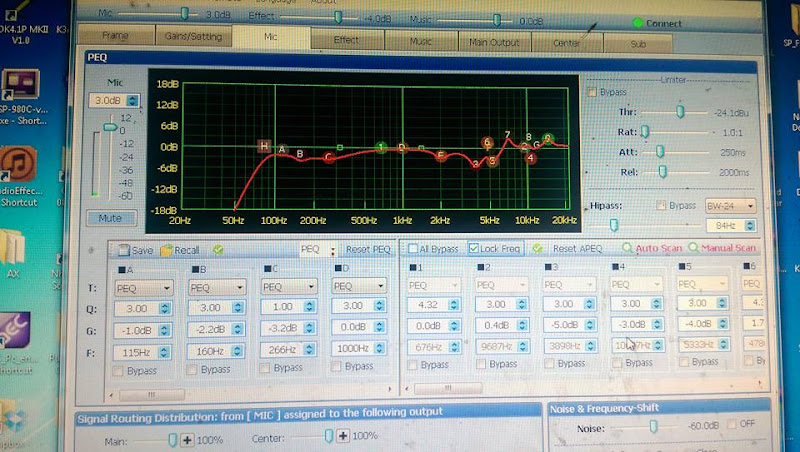The image size is (800, 452).
Task: Check Bypass for band C
Action: coord(264,368)
